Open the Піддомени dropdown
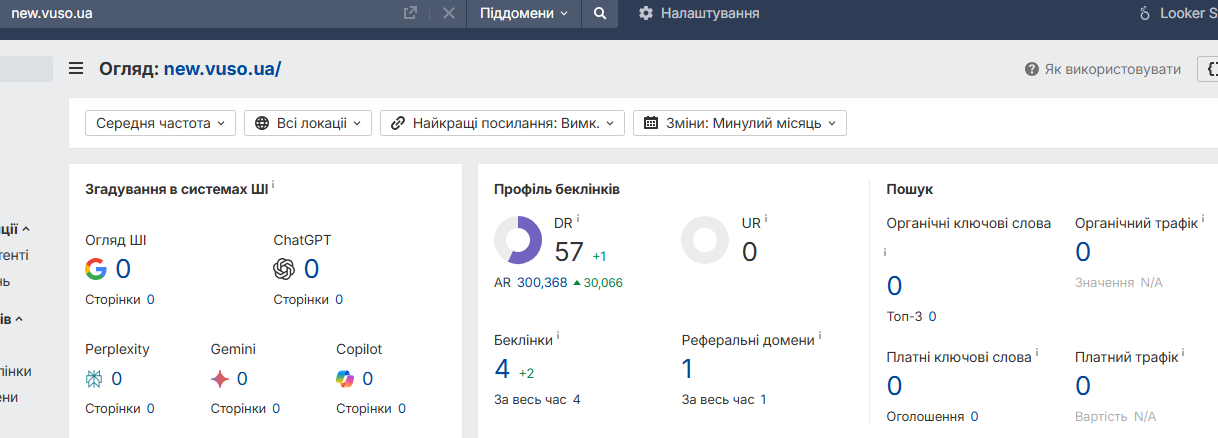The width and height of the screenshot is (1218, 438). point(523,14)
